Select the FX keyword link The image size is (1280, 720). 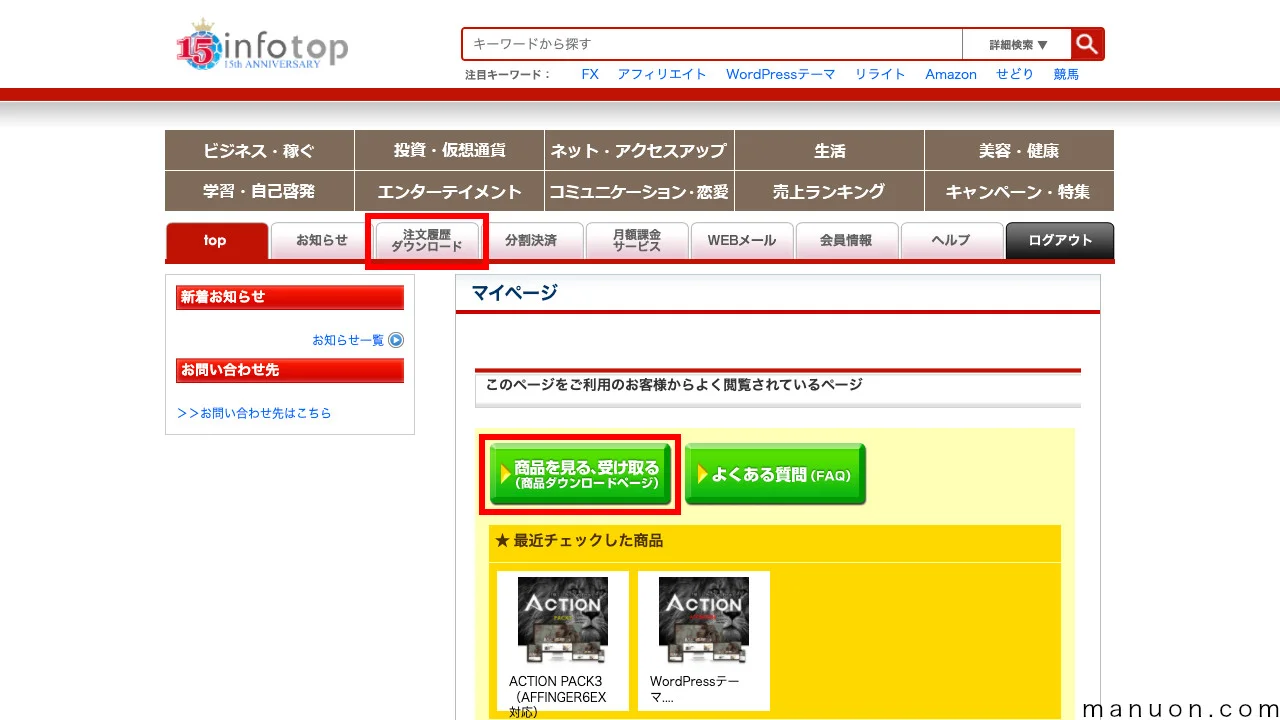click(x=590, y=74)
